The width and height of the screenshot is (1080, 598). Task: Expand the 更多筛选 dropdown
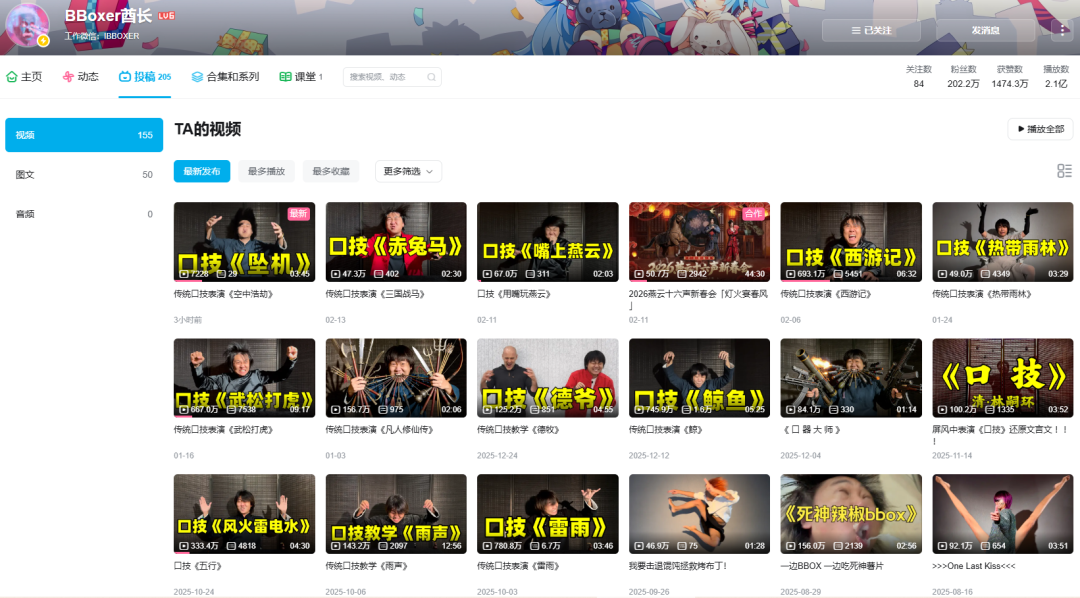coord(408,171)
